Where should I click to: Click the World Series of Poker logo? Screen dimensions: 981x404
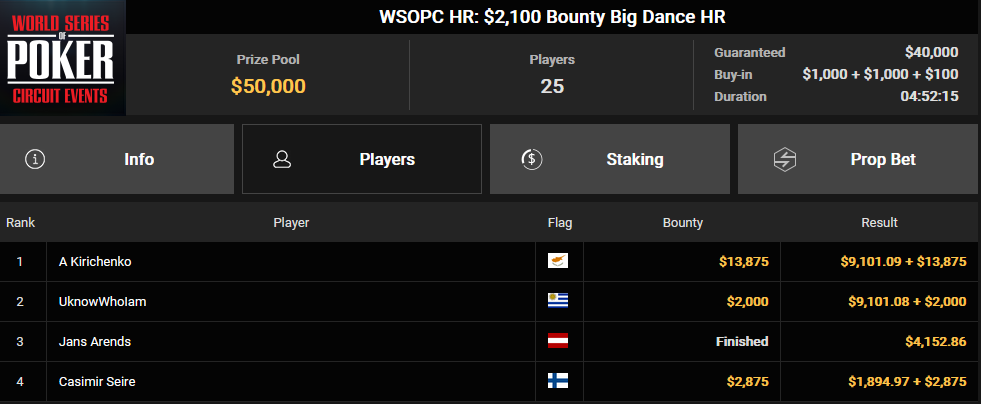point(61,58)
